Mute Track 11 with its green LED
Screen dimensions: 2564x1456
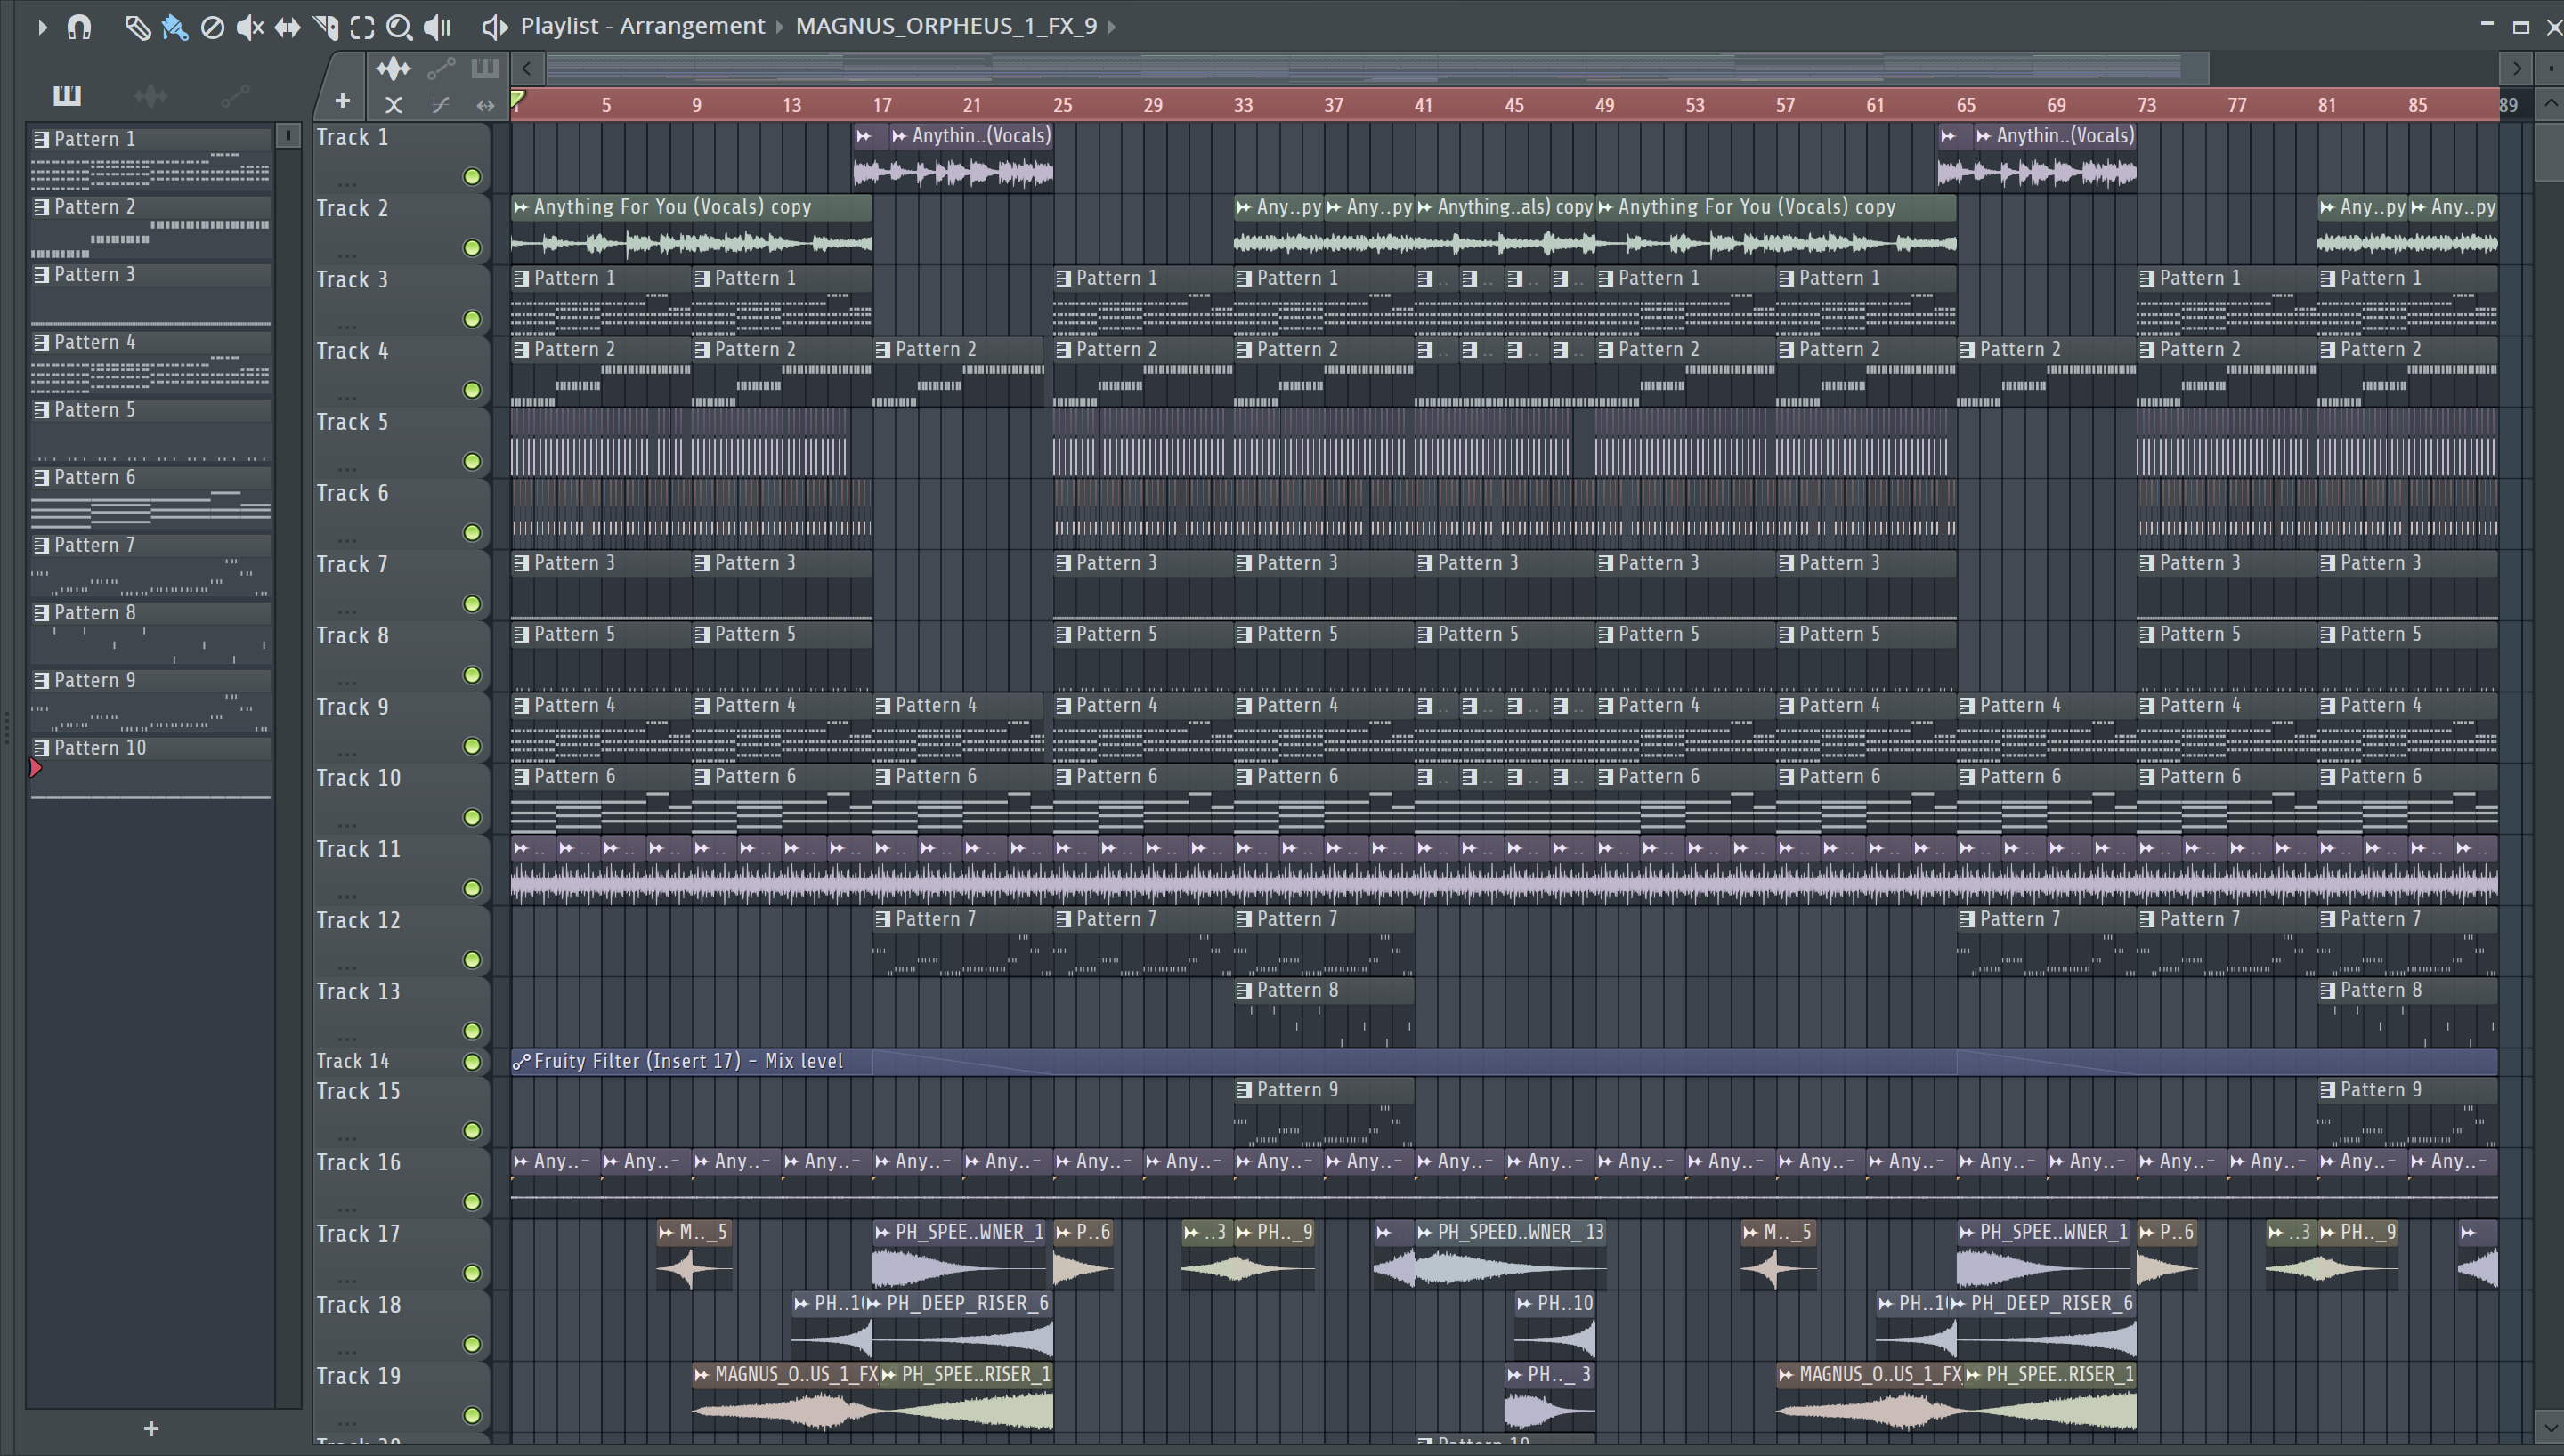tap(472, 889)
